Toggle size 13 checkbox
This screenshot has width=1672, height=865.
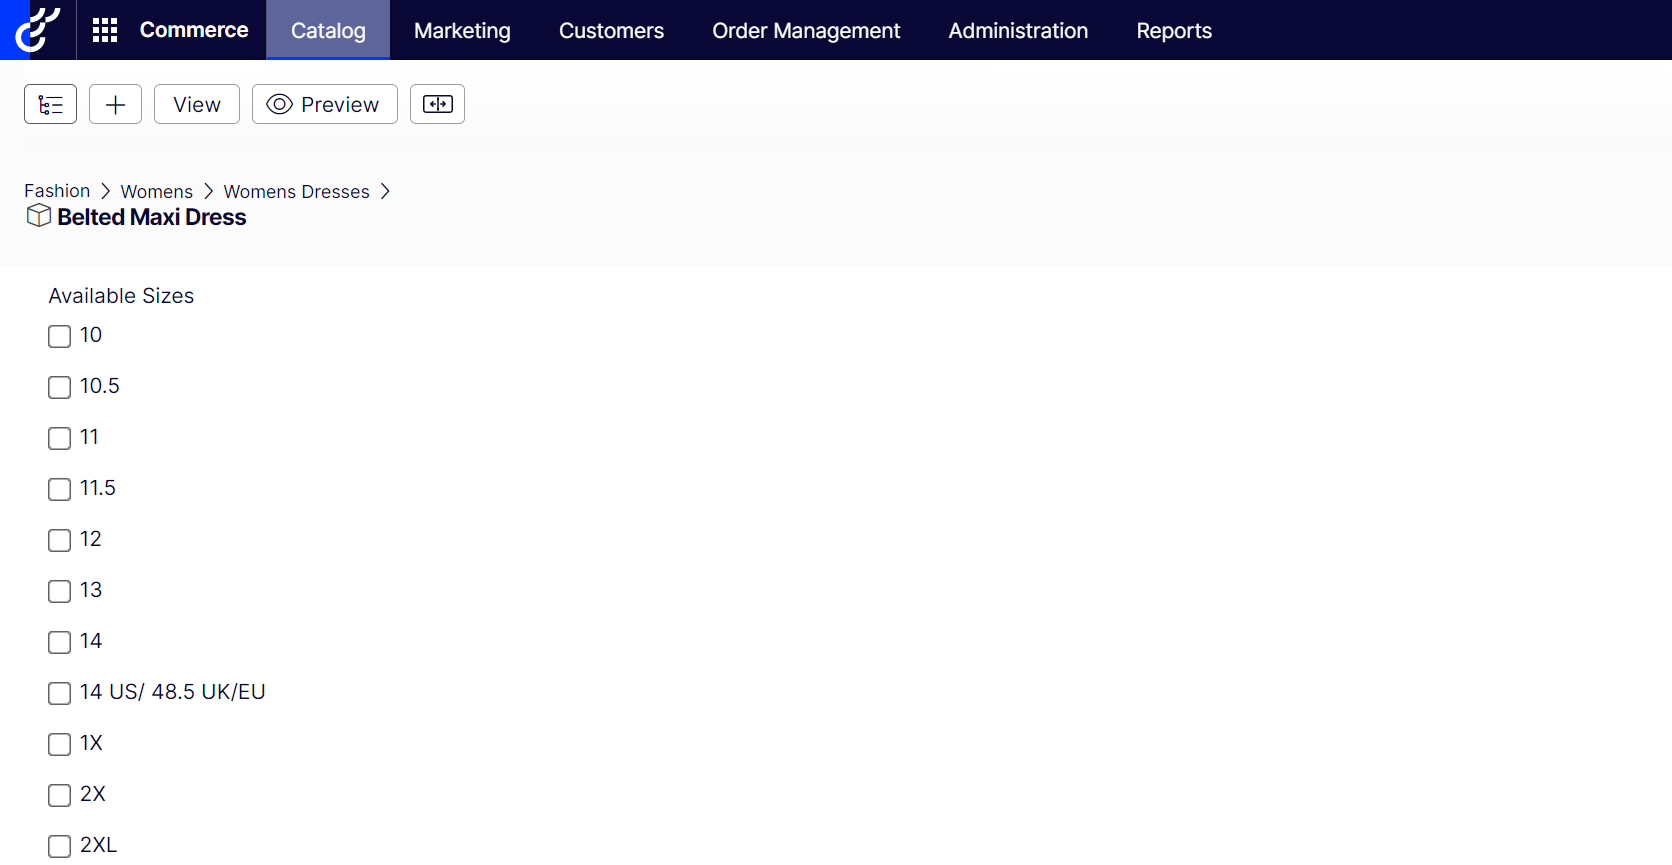pyautogui.click(x=60, y=591)
